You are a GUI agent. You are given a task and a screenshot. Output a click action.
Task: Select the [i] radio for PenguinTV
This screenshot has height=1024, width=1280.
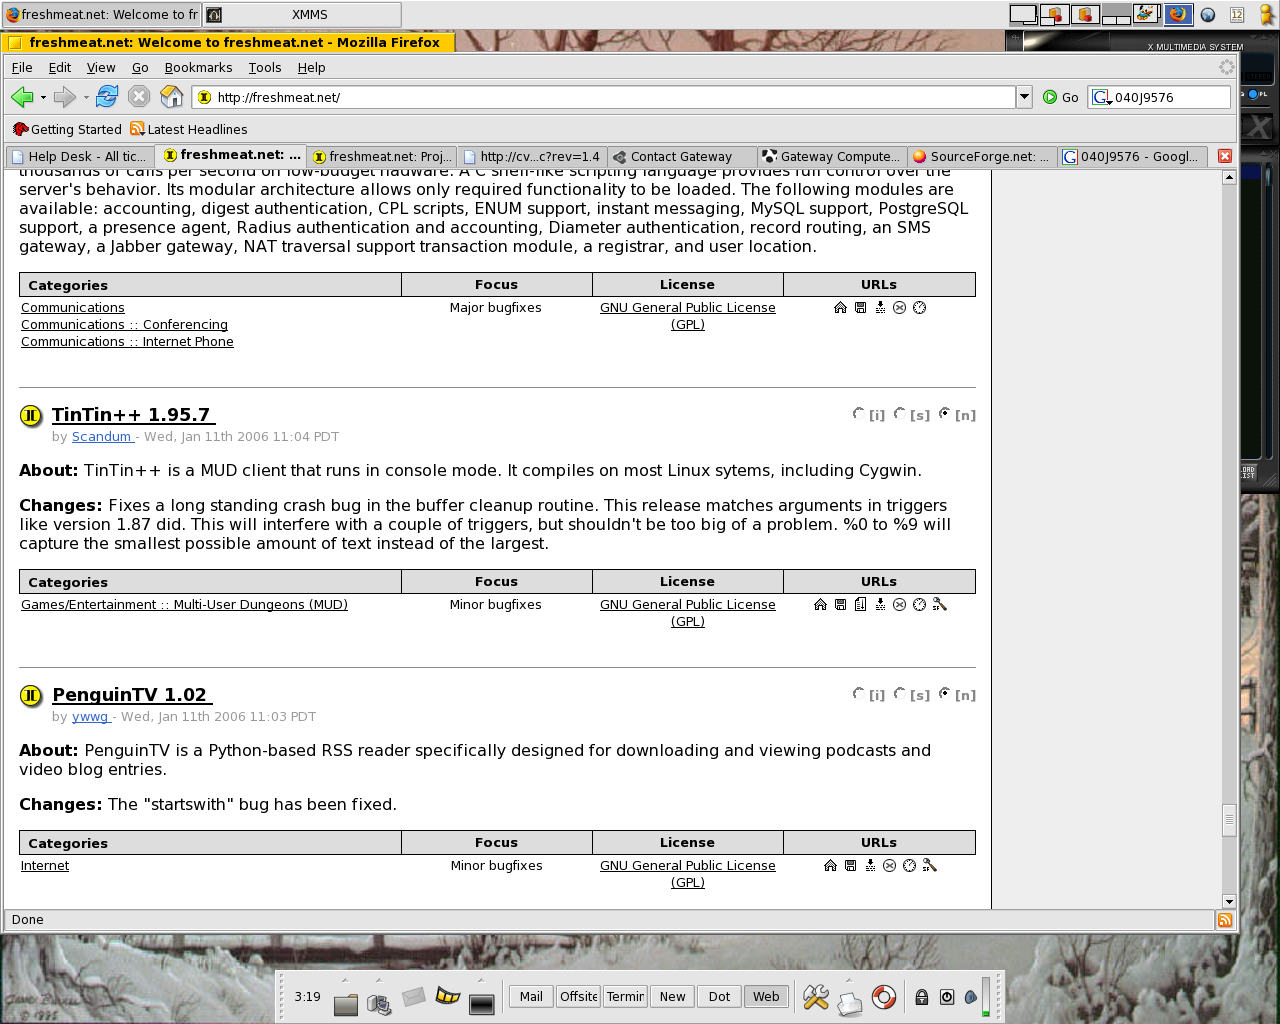pos(858,694)
